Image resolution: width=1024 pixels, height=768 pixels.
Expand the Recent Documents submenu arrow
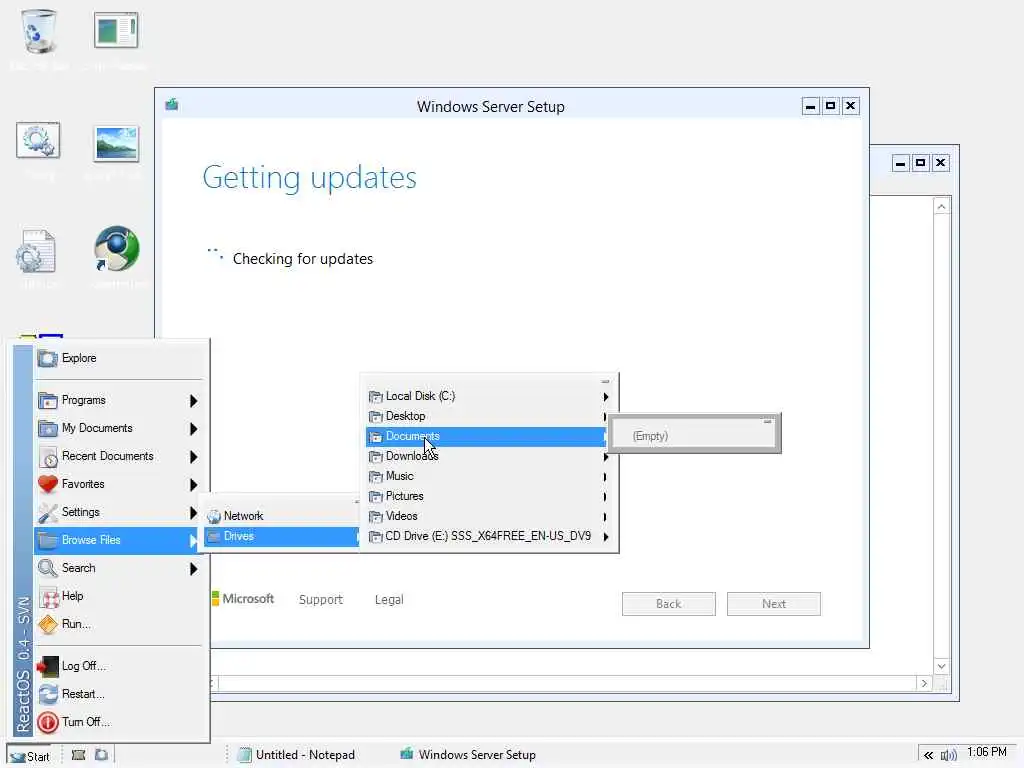pyautogui.click(x=193, y=456)
